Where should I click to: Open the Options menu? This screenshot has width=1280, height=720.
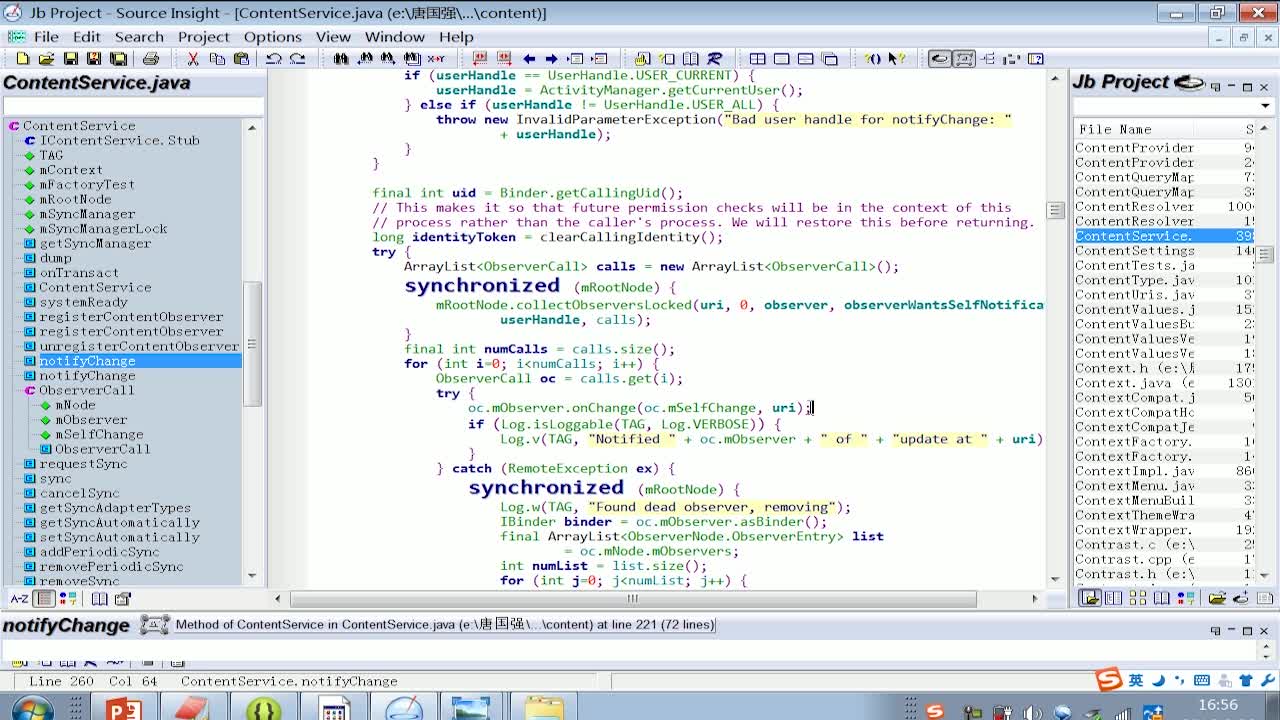[272, 37]
